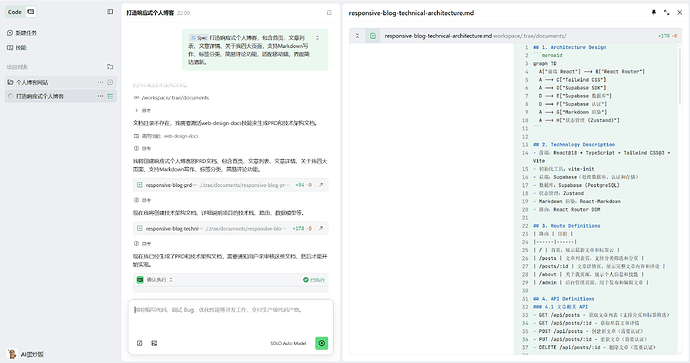Click the chat title 打造响应式个人博客
This screenshot has height=363, width=690.
[x=150, y=13]
